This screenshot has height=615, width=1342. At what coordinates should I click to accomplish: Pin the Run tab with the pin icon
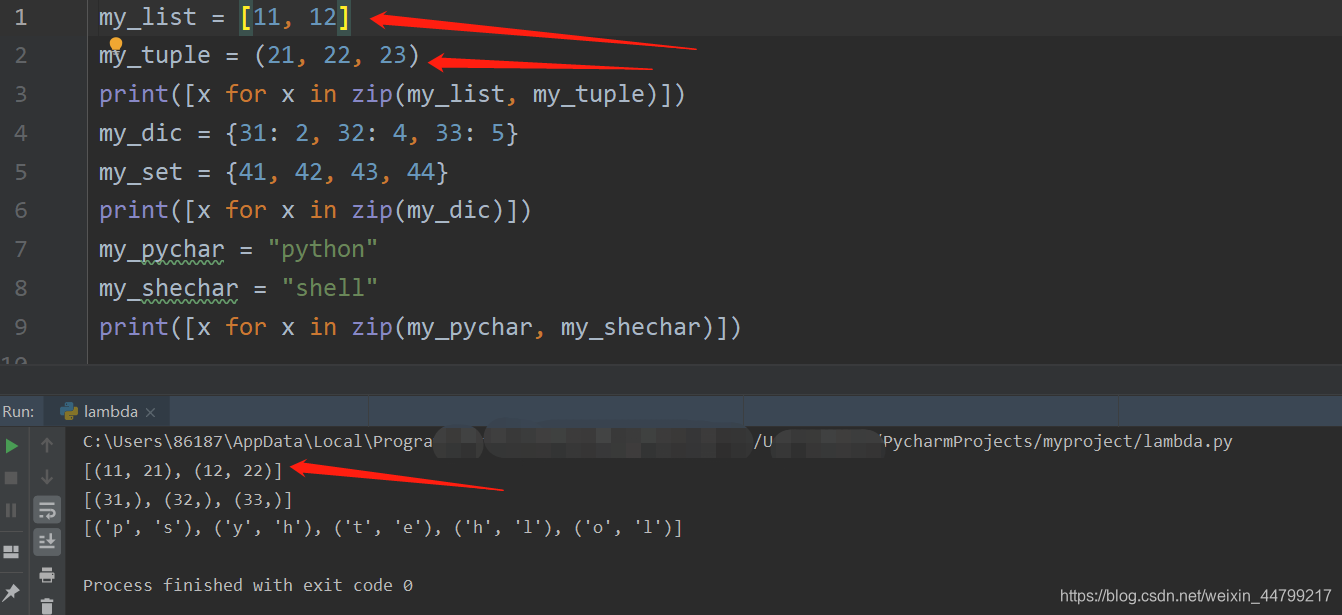point(12,592)
